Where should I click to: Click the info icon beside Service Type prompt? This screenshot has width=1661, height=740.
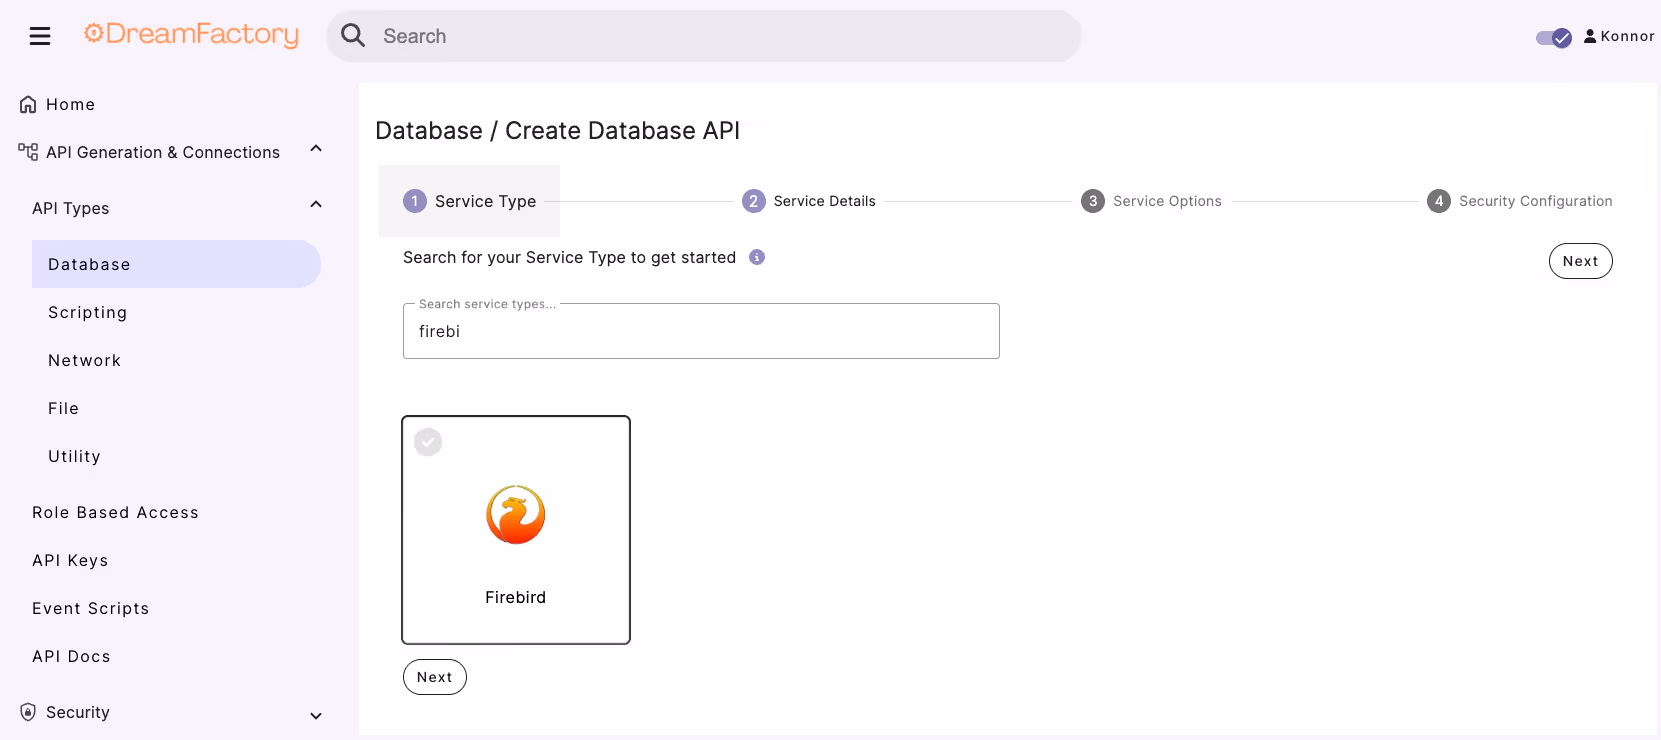tap(757, 257)
